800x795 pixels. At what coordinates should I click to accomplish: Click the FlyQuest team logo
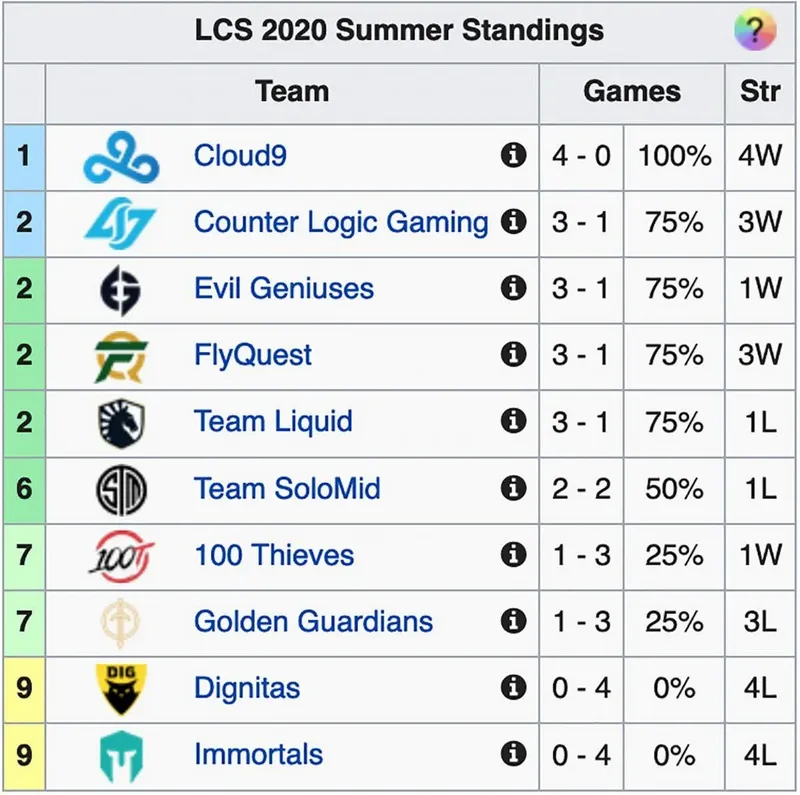[121, 356]
